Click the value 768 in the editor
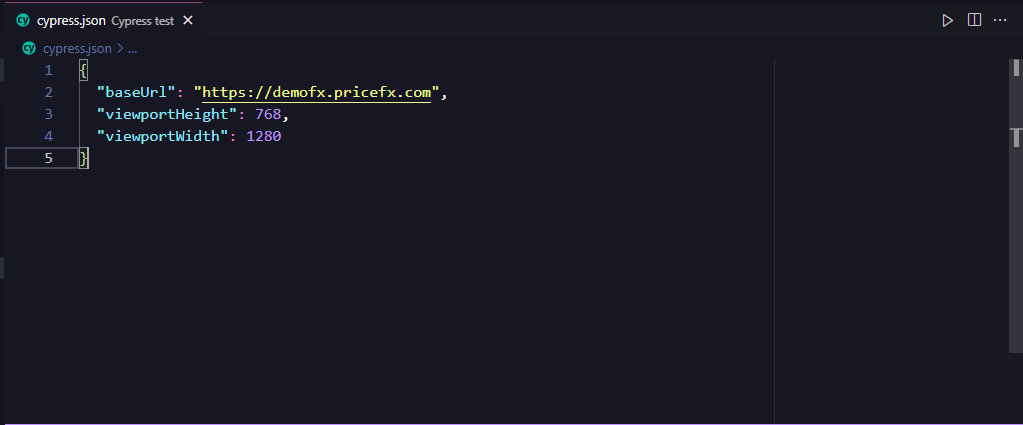Viewport: 1023px width, 425px height. [268, 114]
